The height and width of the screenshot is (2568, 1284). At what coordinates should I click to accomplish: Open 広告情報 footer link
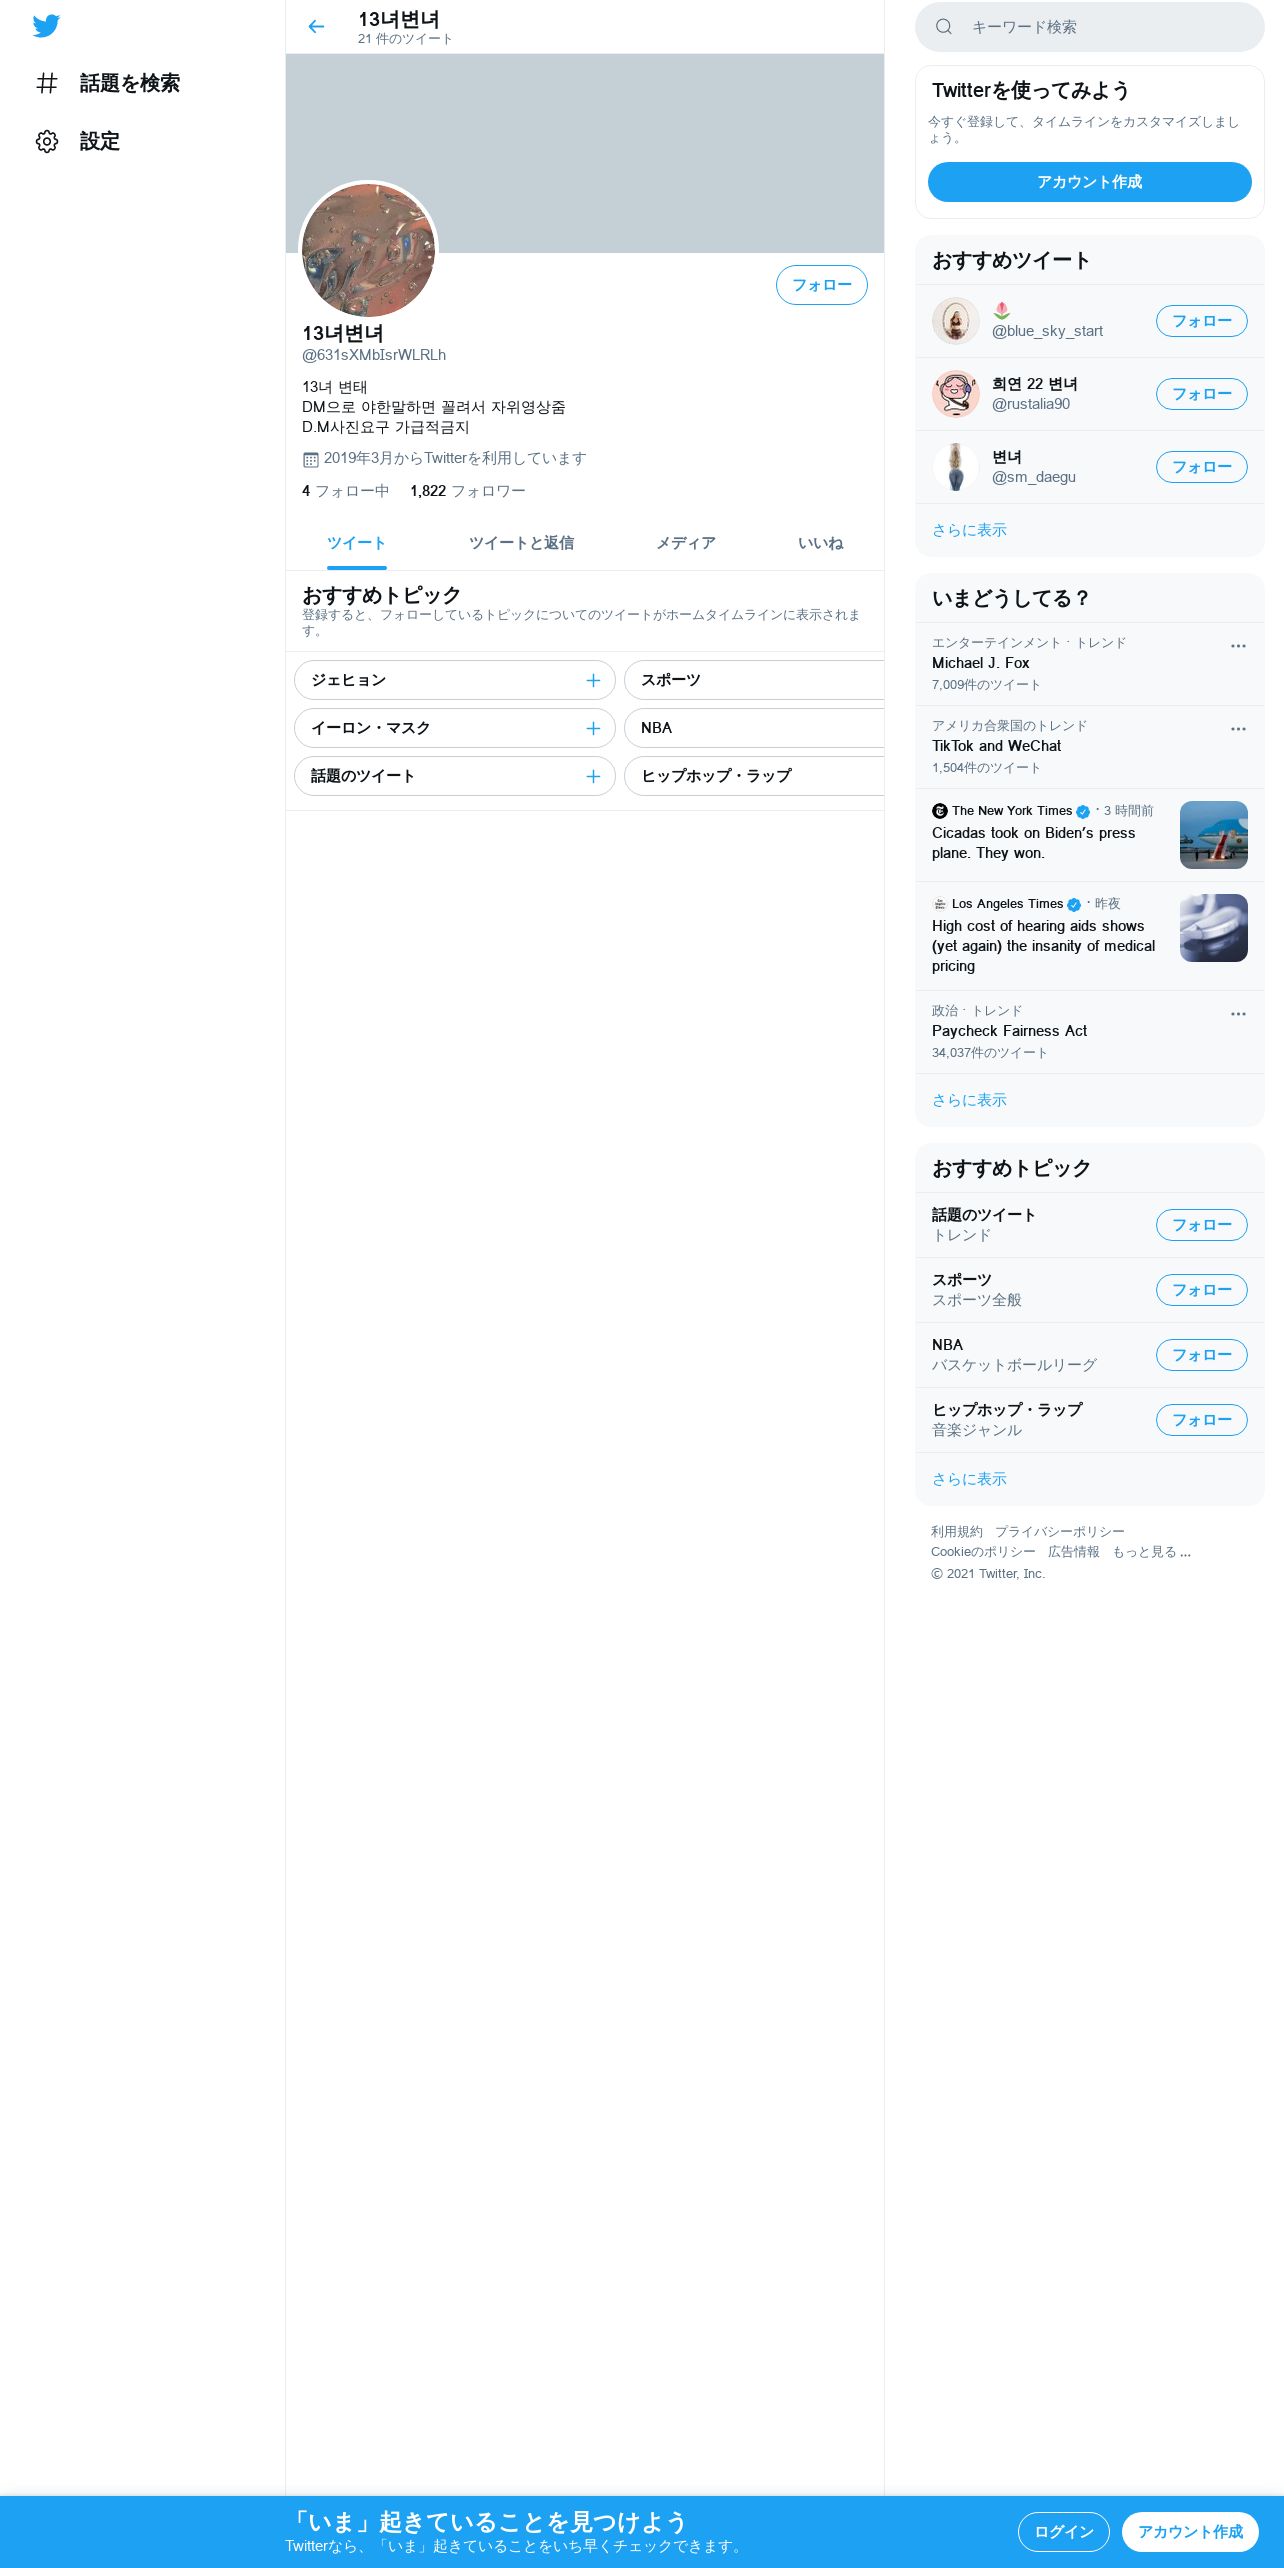[1074, 1552]
